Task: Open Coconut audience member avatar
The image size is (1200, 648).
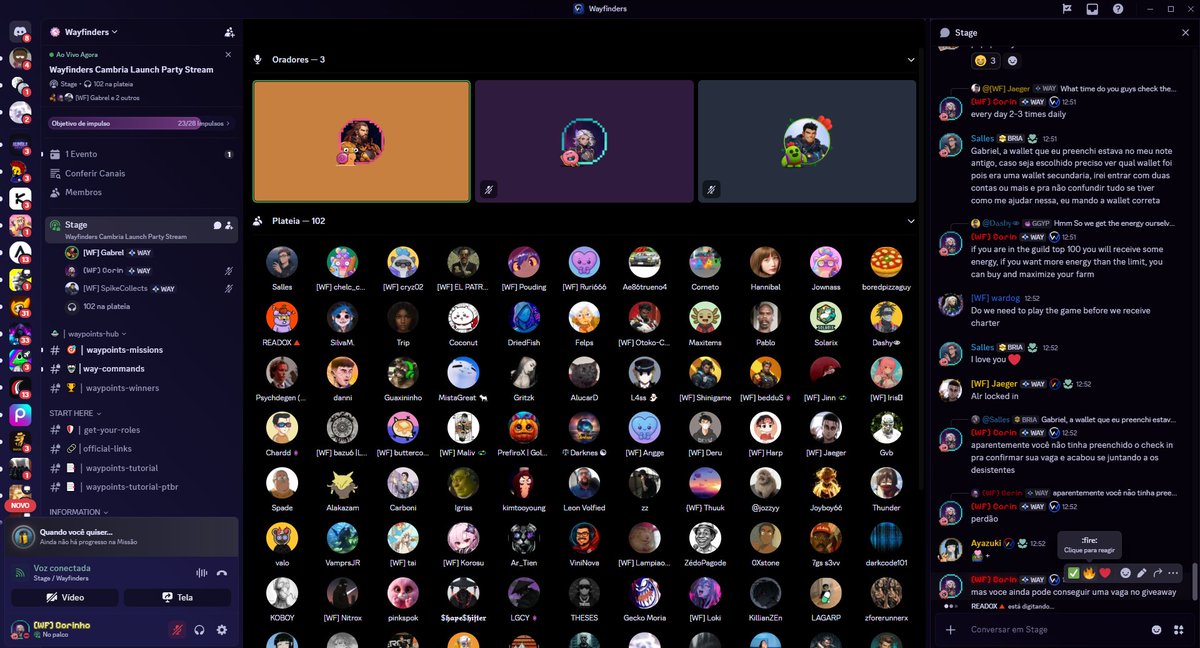Action: [x=463, y=317]
